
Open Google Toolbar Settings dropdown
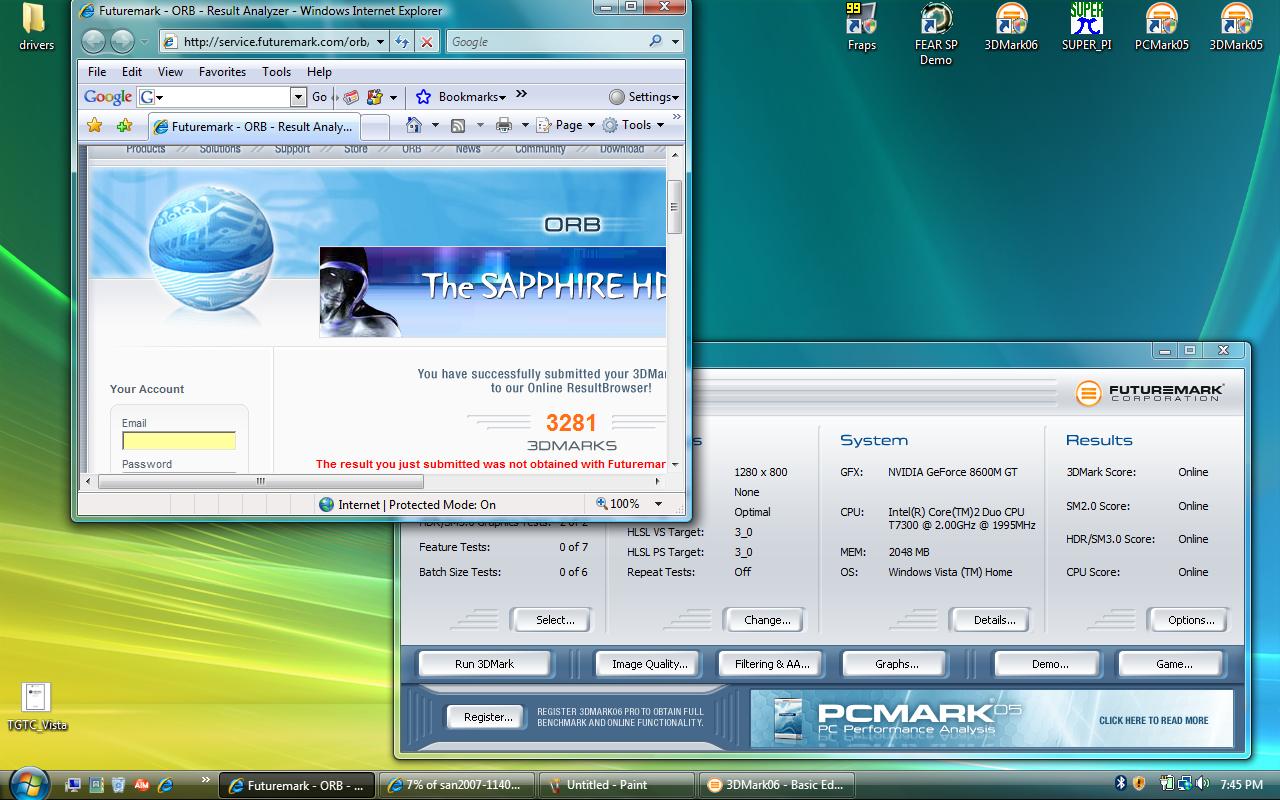[x=644, y=97]
